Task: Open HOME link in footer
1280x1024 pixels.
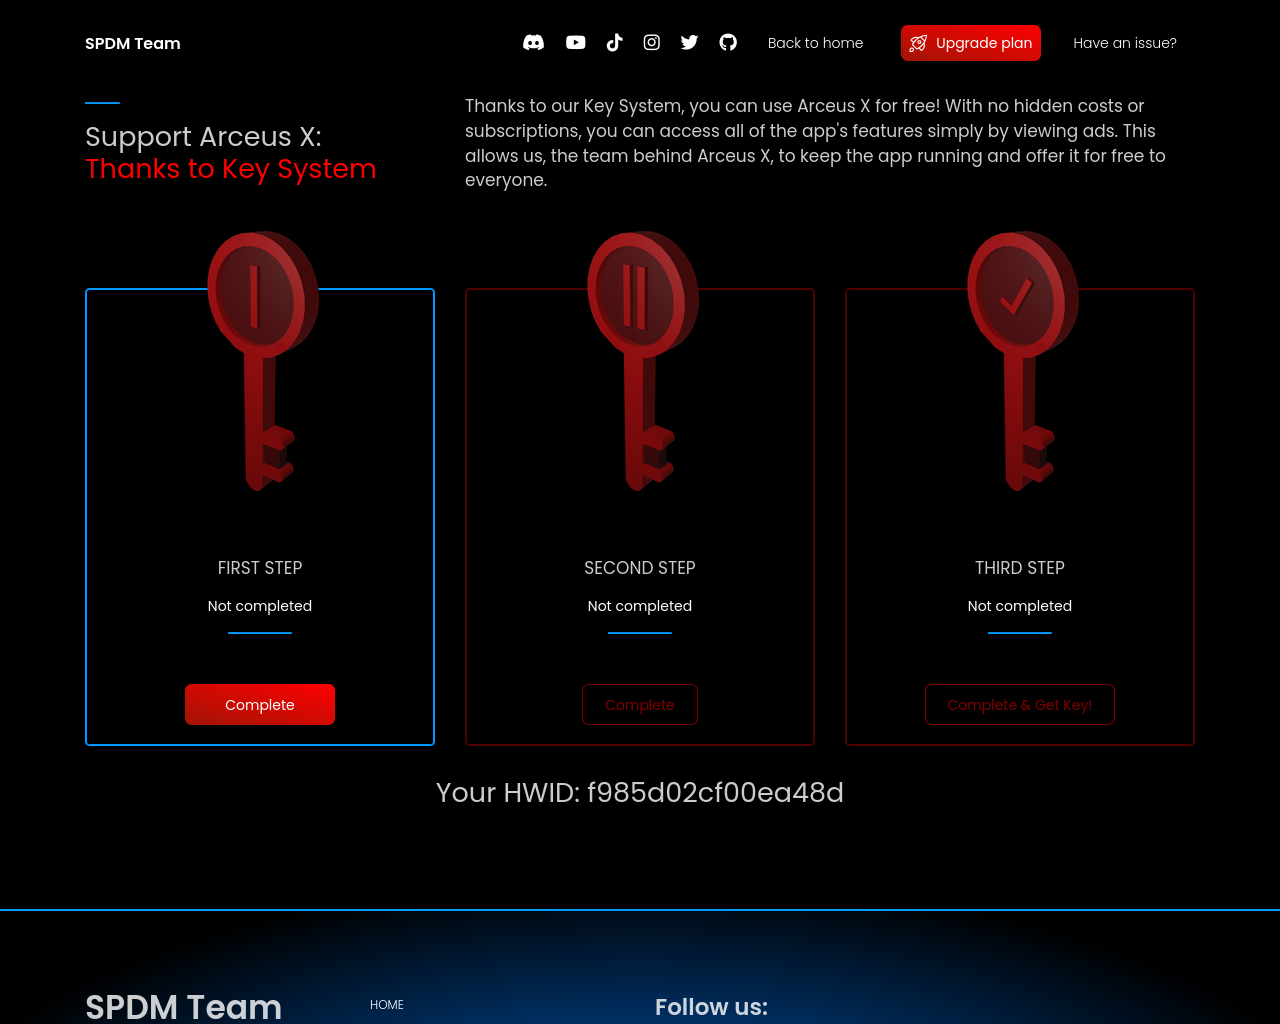Action: point(387,1005)
